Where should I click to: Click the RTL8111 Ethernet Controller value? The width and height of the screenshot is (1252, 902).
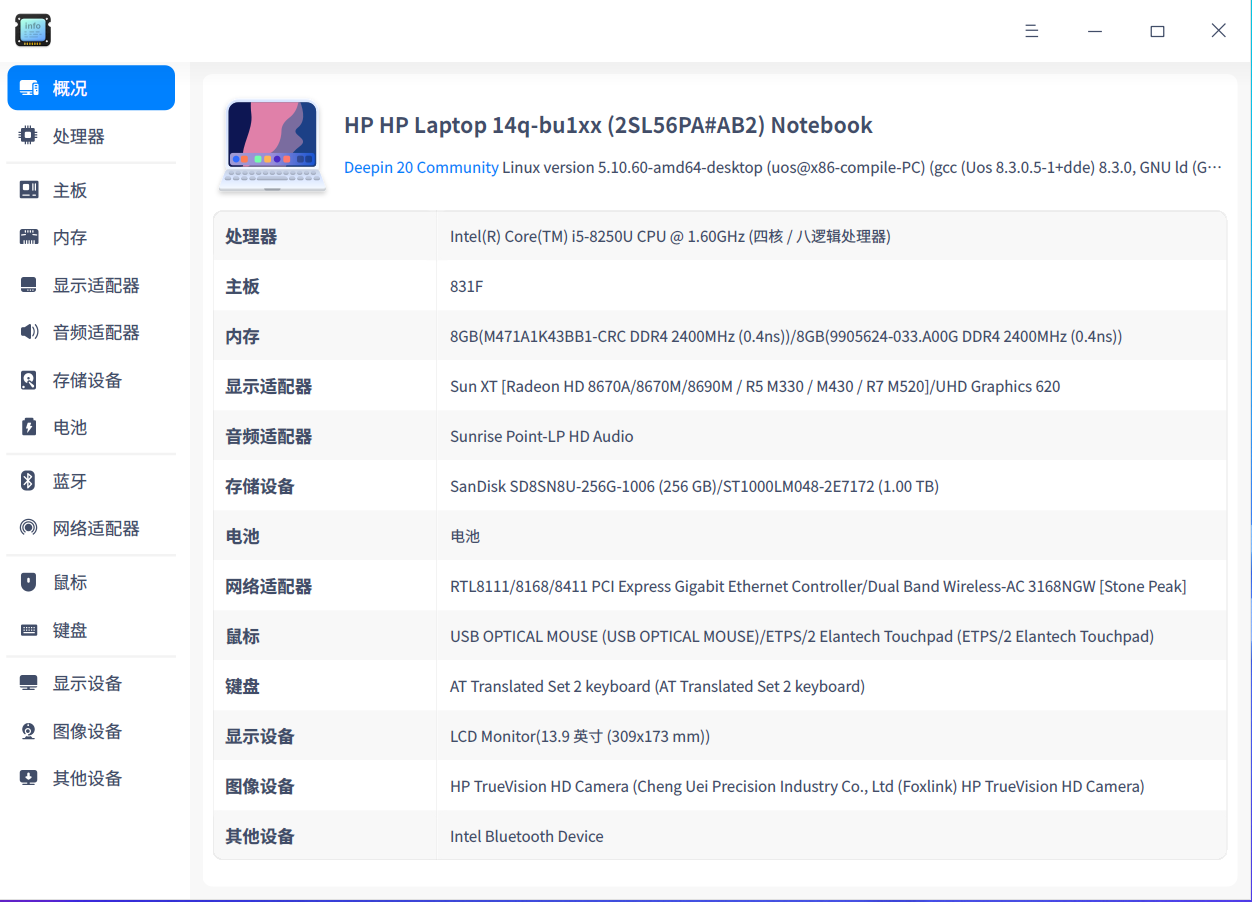tap(818, 586)
